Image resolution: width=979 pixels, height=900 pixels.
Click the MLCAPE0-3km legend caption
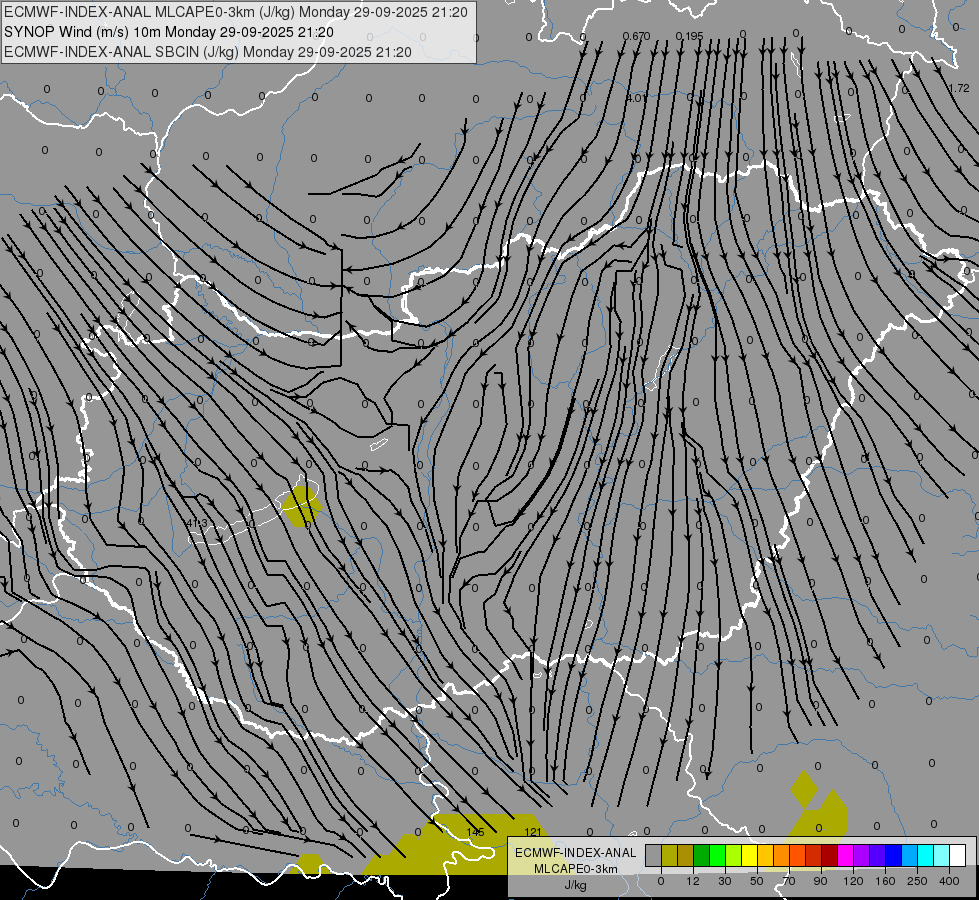coord(575,869)
